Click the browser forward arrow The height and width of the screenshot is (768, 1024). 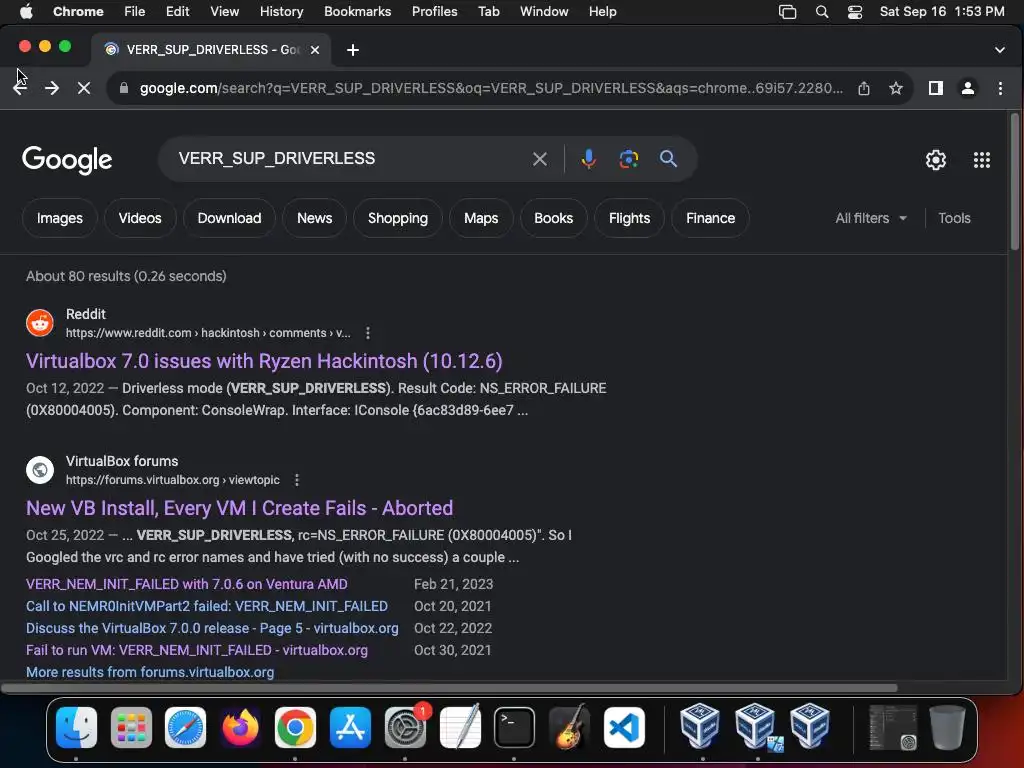click(x=52, y=88)
